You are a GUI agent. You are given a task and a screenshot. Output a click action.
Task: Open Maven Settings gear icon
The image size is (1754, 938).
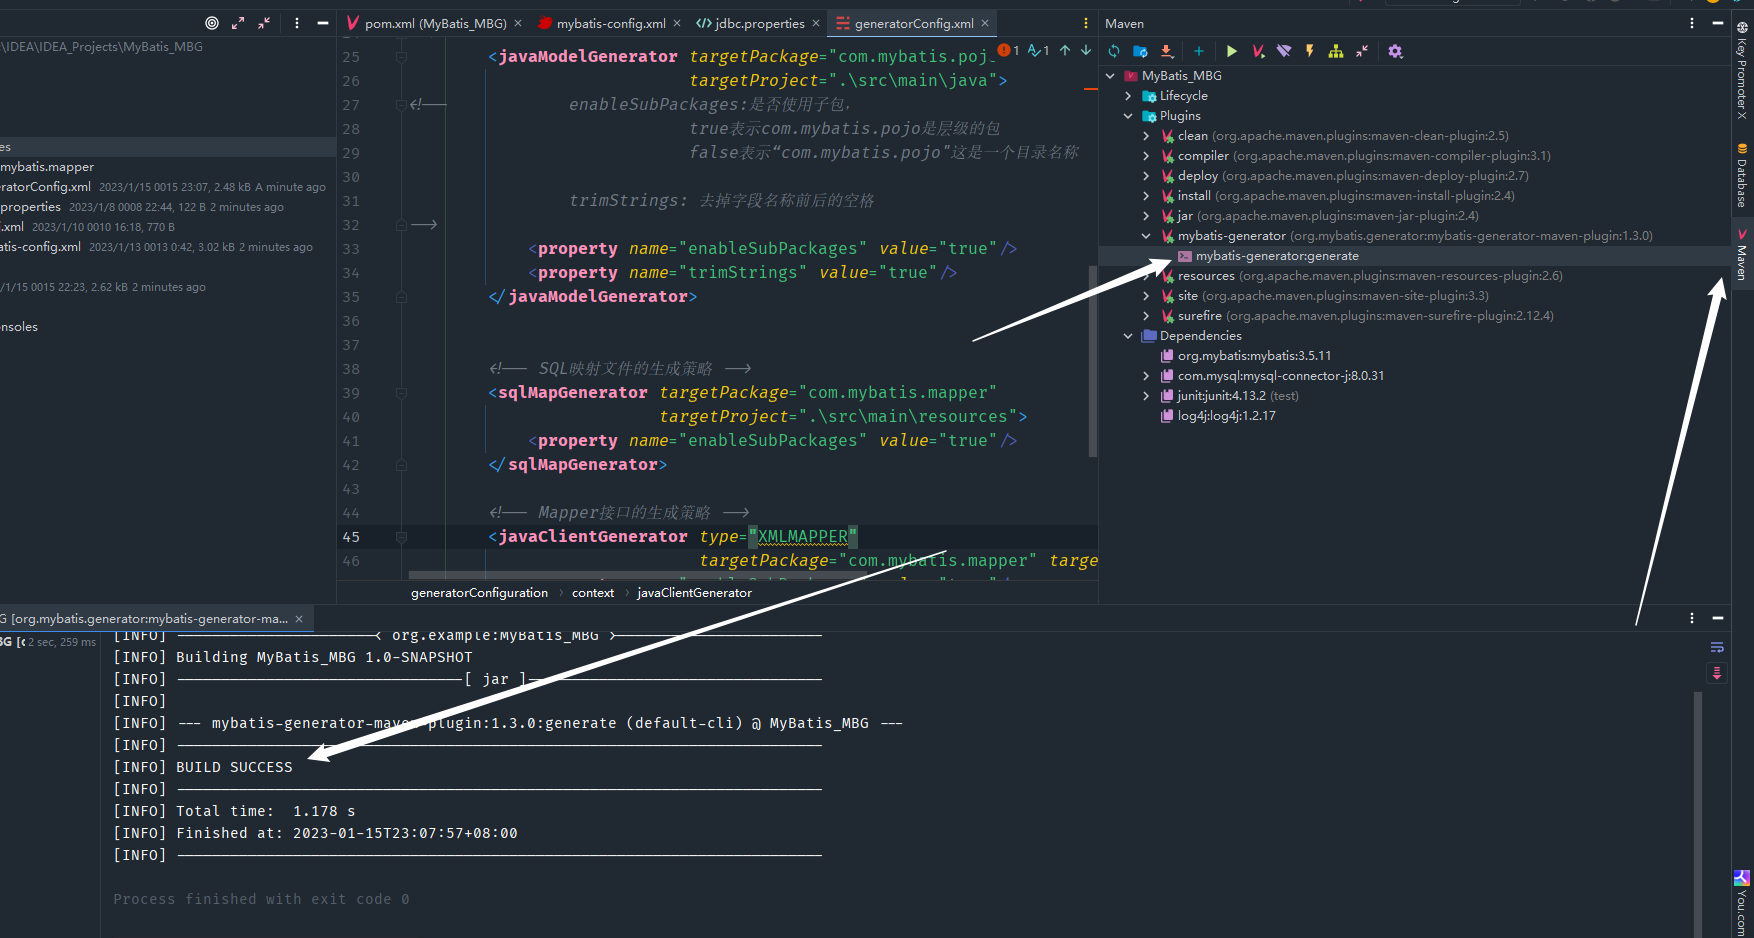1396,51
